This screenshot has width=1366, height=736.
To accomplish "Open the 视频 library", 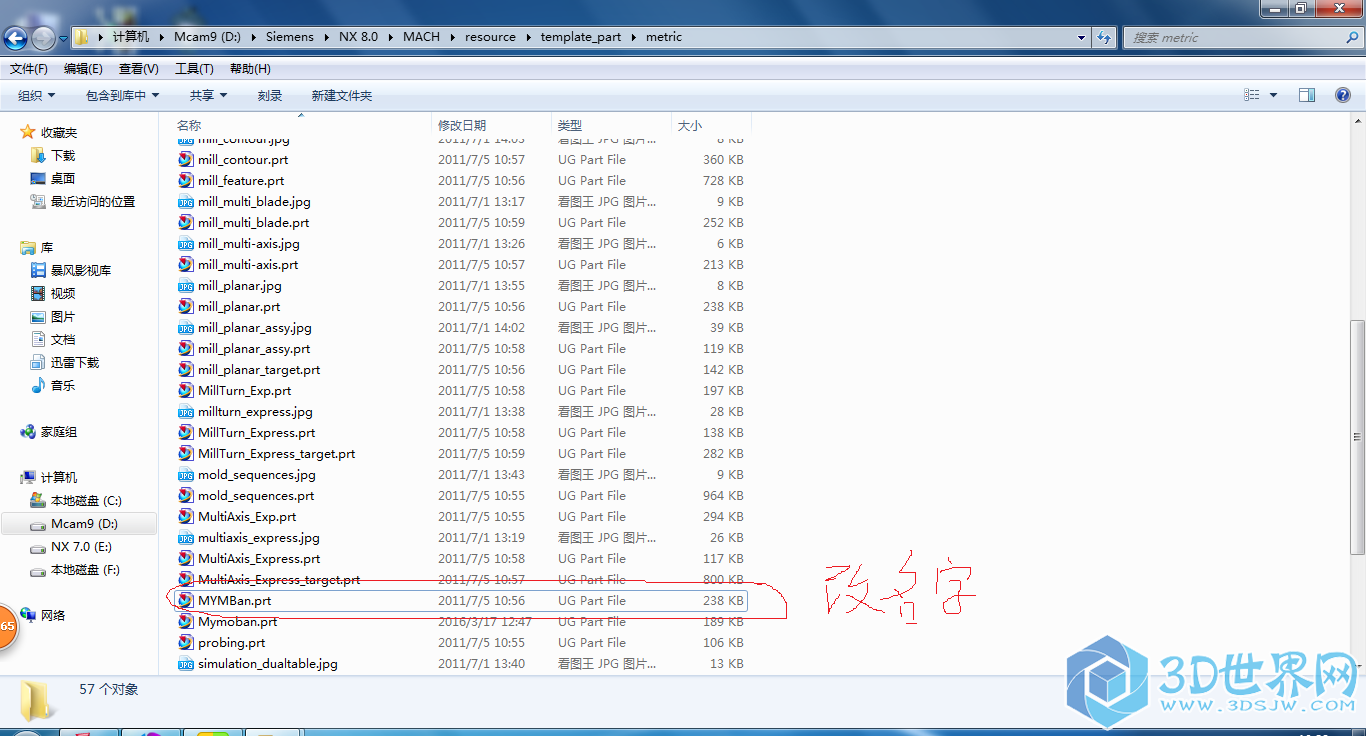I will pos(63,293).
